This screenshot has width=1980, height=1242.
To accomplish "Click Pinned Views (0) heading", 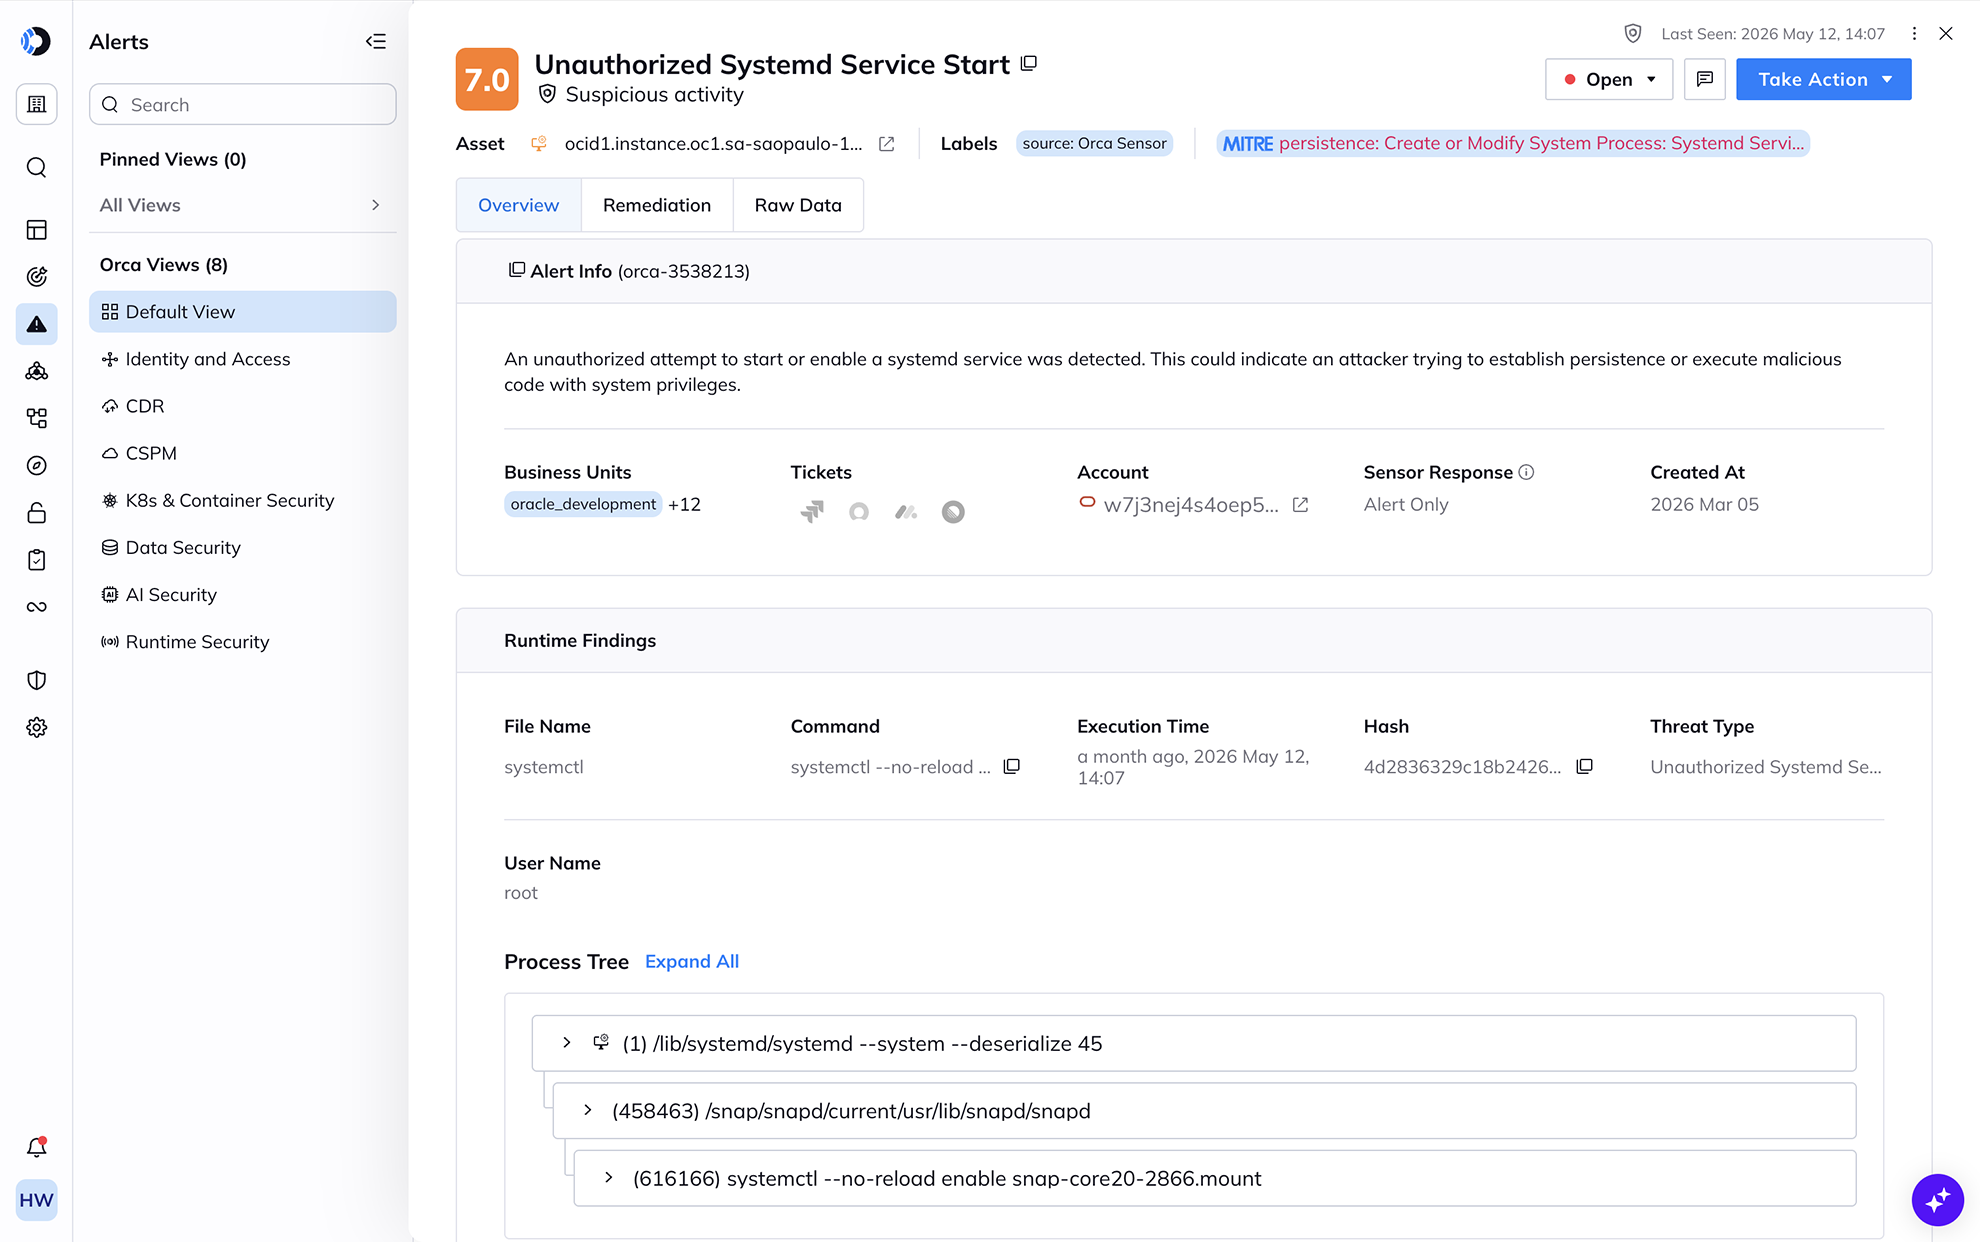I will click(x=173, y=159).
